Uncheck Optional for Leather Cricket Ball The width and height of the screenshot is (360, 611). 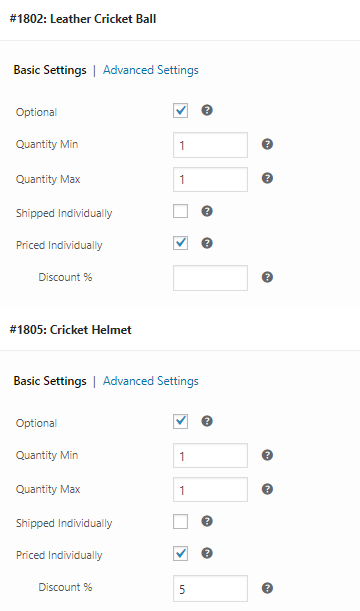[180, 111]
